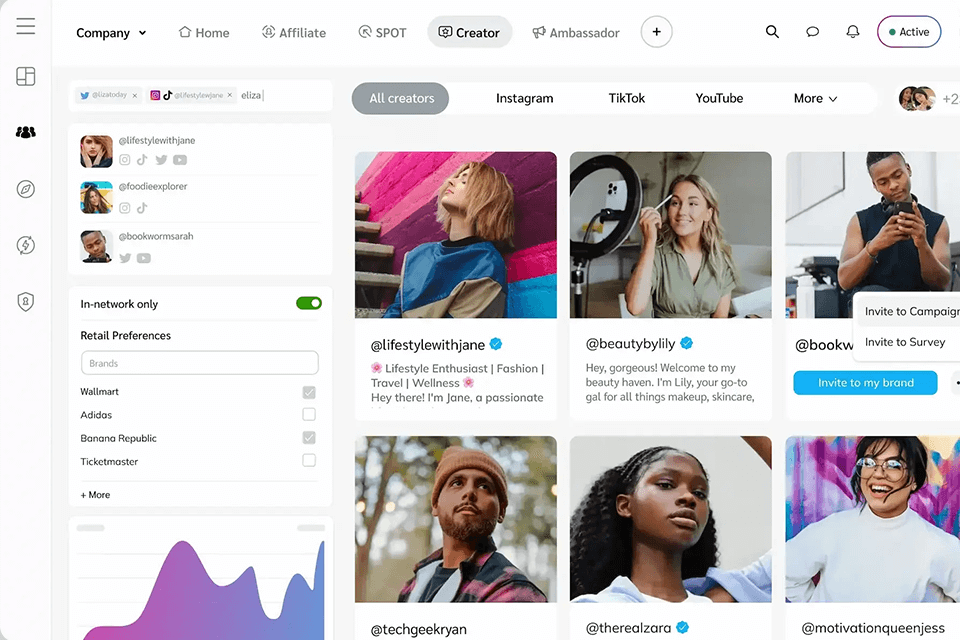The height and width of the screenshot is (640, 960).
Task: Select the Creator tab
Action: pyautogui.click(x=470, y=32)
